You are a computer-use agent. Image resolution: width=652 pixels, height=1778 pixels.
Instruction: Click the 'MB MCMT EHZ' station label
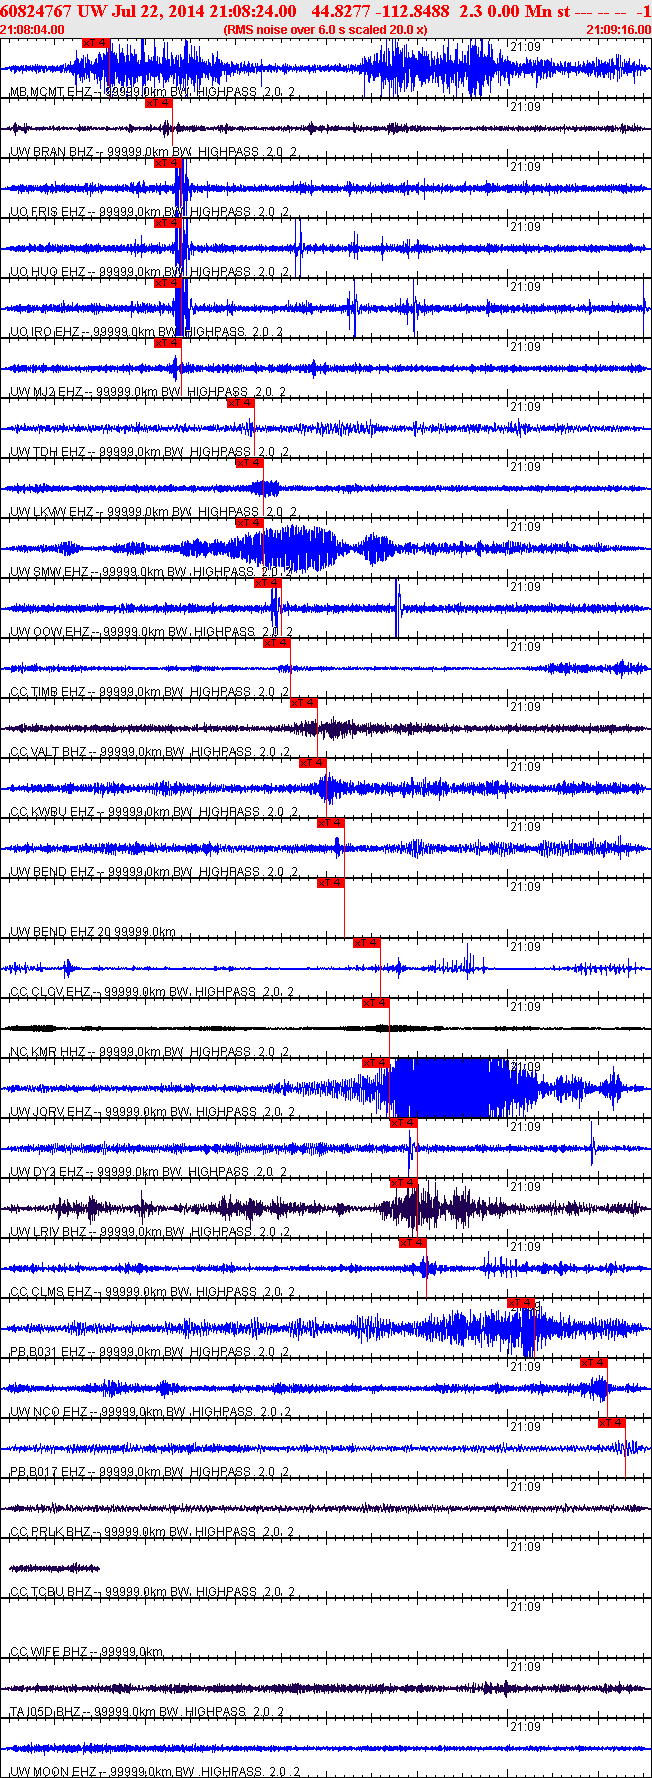(x=50, y=92)
